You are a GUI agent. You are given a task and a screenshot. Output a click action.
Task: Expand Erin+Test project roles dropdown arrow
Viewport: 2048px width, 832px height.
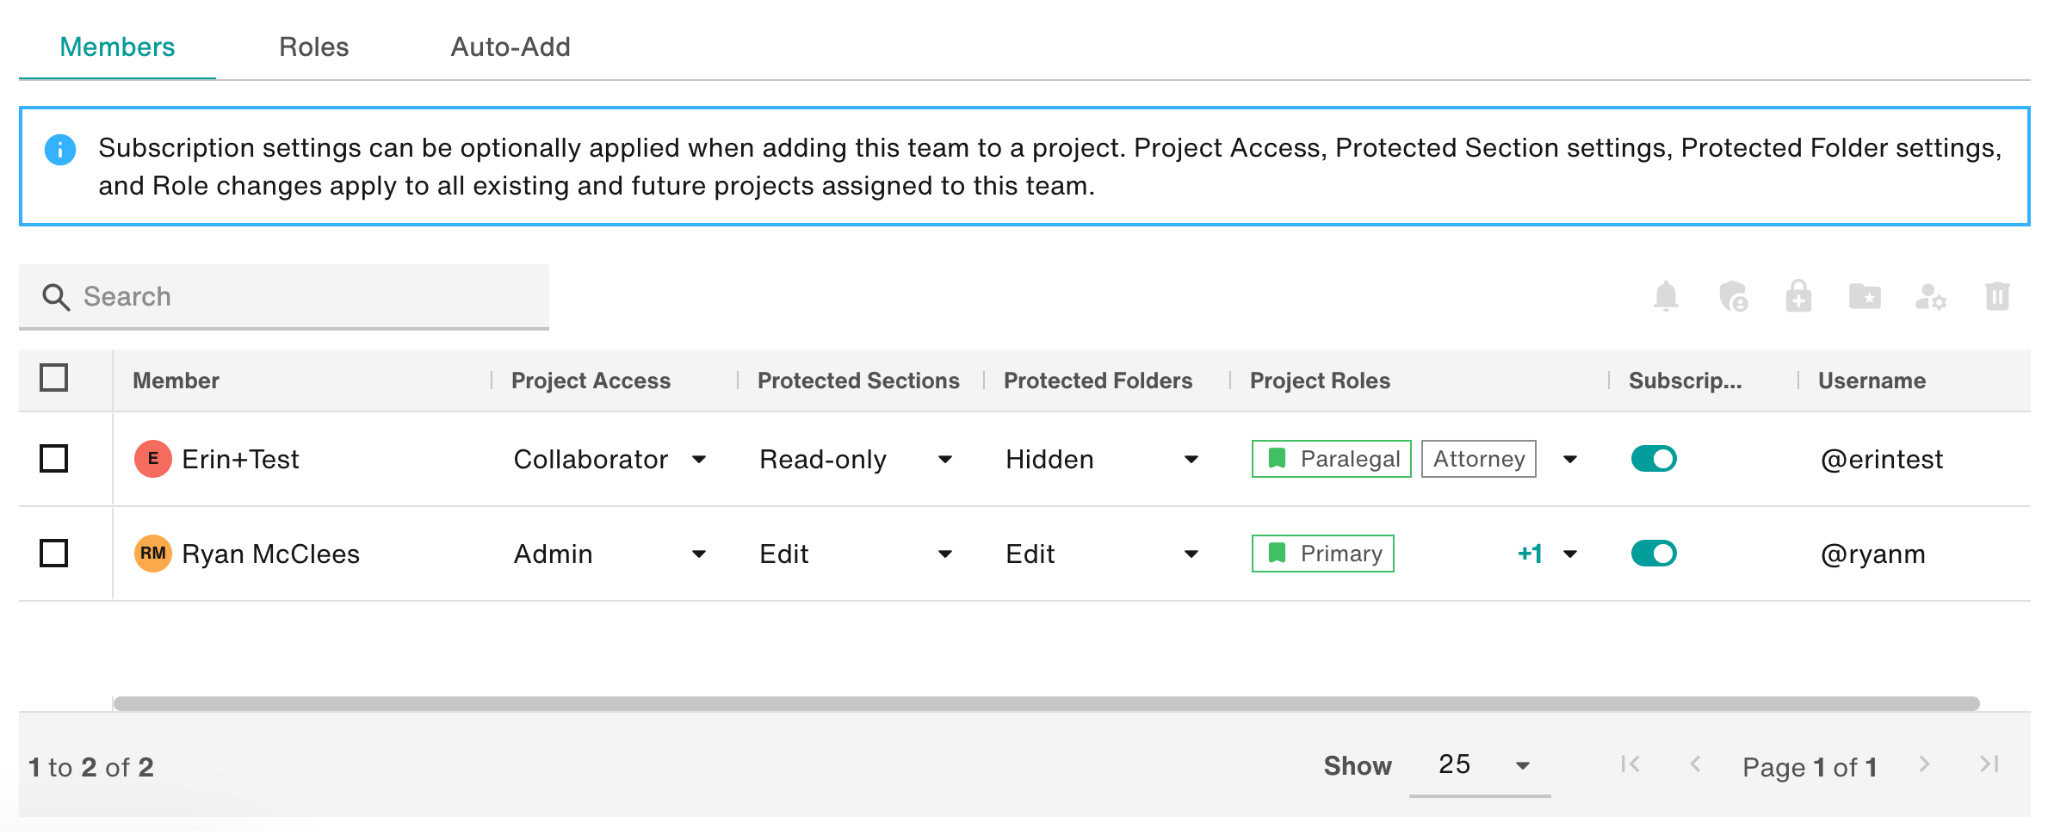click(x=1570, y=460)
